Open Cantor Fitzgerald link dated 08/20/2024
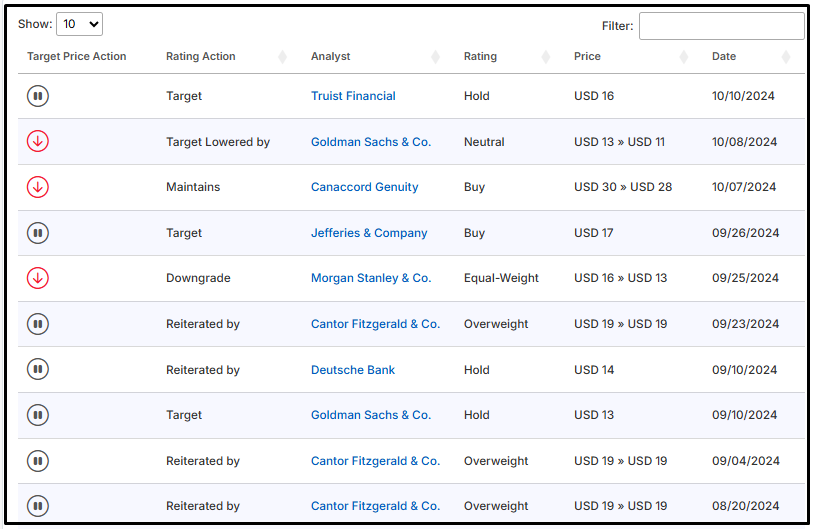This screenshot has height=529, width=815. point(375,506)
